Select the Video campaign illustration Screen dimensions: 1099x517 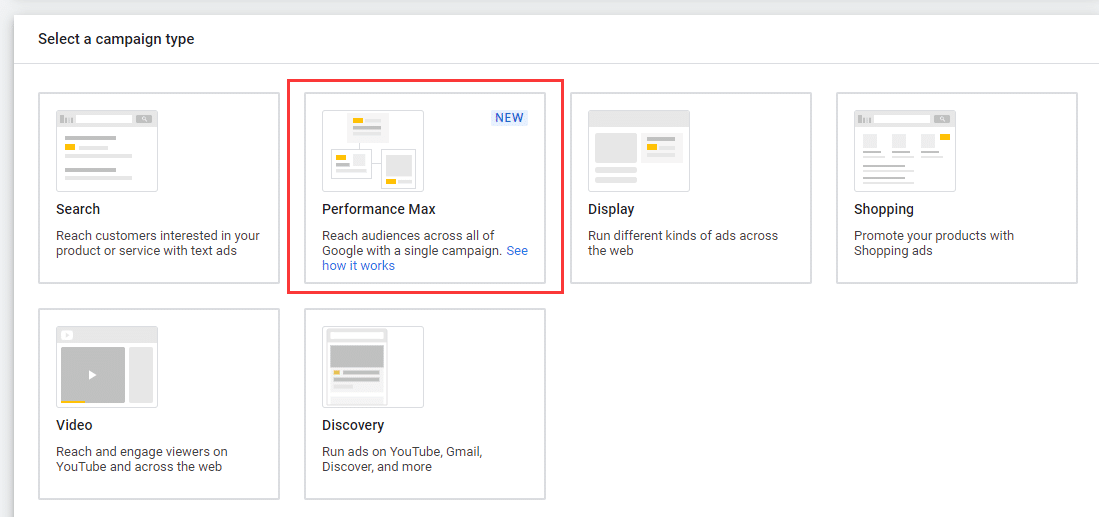(107, 366)
